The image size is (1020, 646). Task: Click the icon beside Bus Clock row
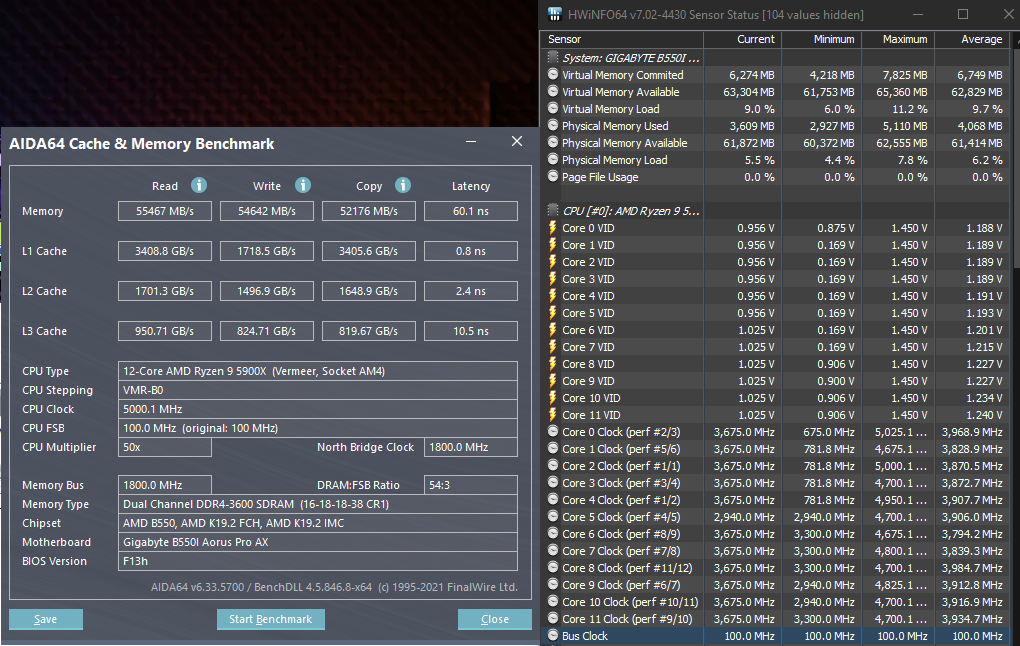[x=553, y=635]
